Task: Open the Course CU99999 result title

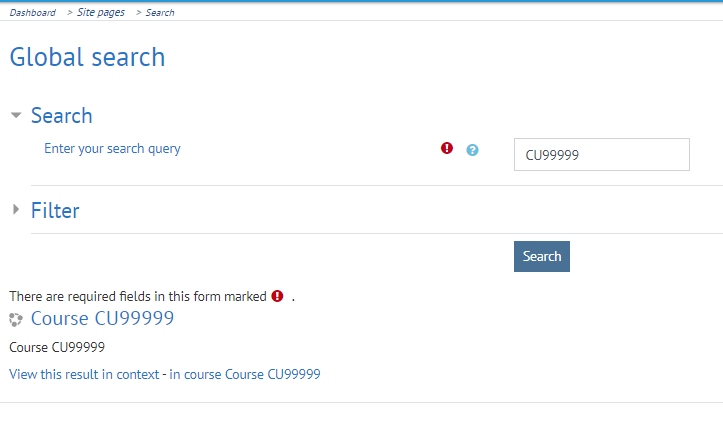Action: [x=102, y=318]
